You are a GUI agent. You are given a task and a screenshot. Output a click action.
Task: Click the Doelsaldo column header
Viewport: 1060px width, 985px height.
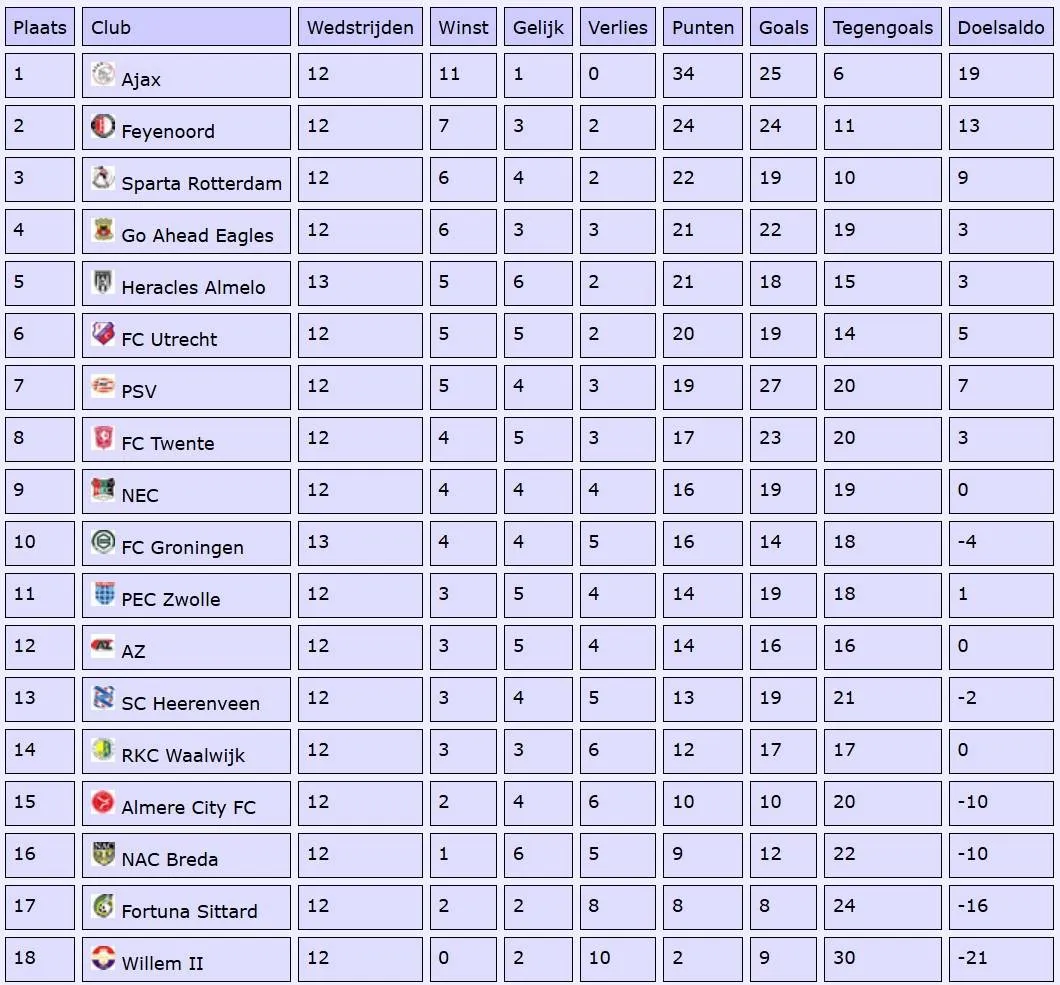(1001, 28)
